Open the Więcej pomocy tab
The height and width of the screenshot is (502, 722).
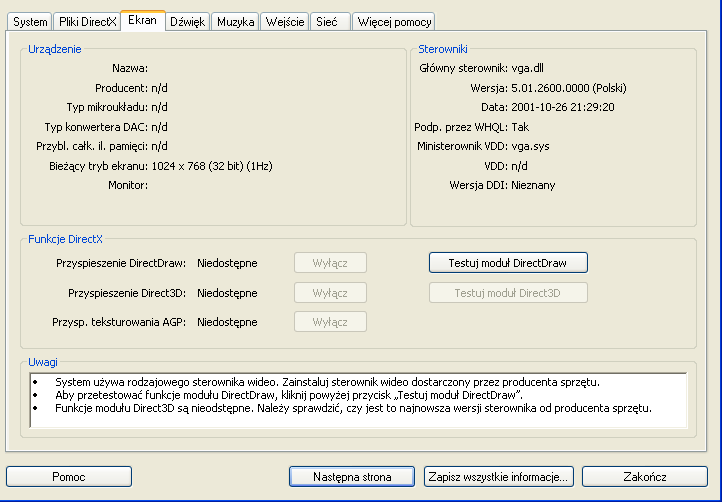coord(394,22)
